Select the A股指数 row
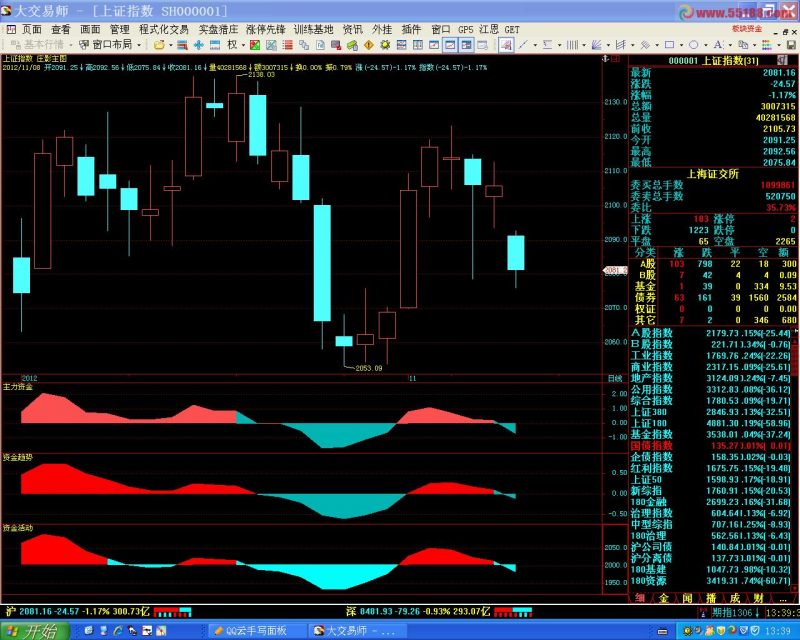 click(711, 333)
